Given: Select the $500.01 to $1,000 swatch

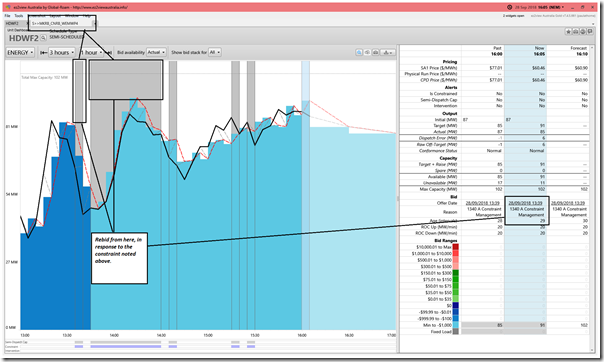Looking at the screenshot, I should click(x=456, y=260).
